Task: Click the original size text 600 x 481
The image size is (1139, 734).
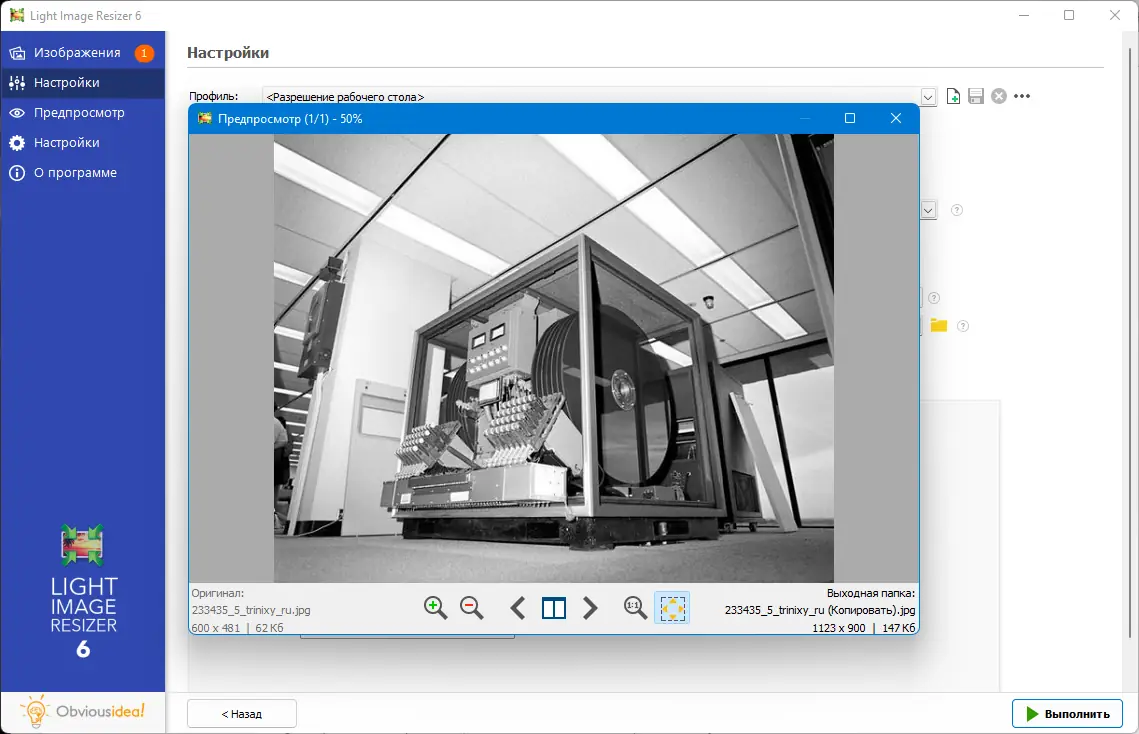Action: 216,628
